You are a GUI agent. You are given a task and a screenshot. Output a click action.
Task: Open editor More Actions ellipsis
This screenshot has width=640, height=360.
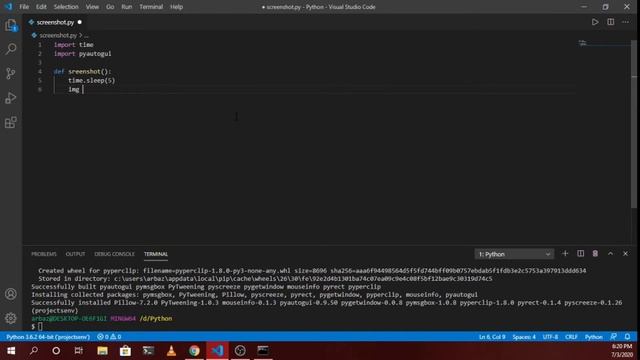coord(625,22)
